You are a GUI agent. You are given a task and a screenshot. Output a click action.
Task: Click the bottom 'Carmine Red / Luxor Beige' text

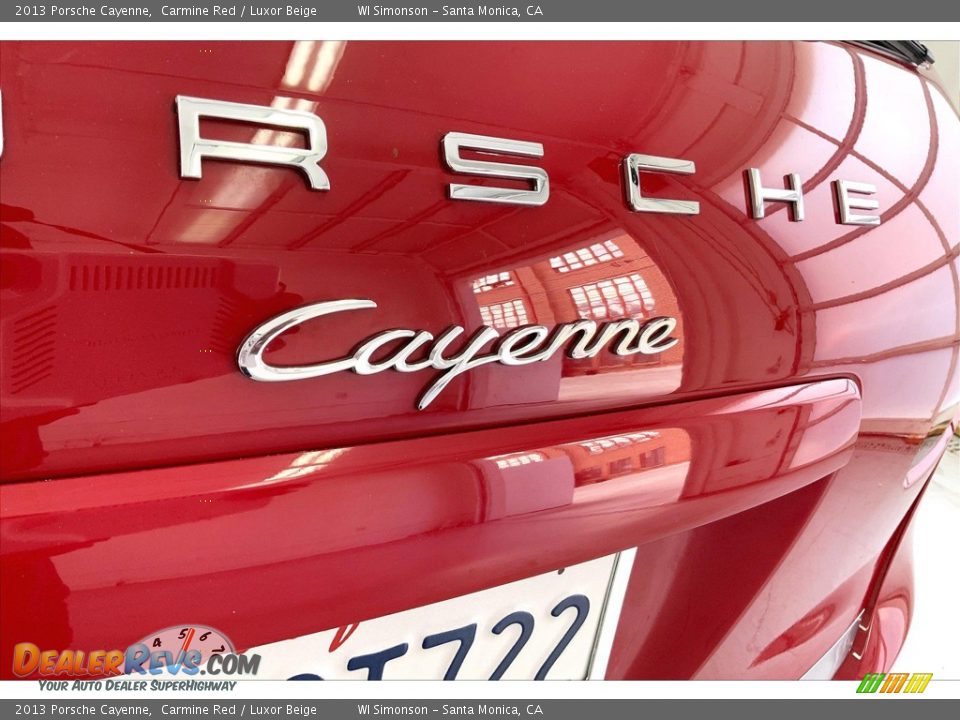239,710
